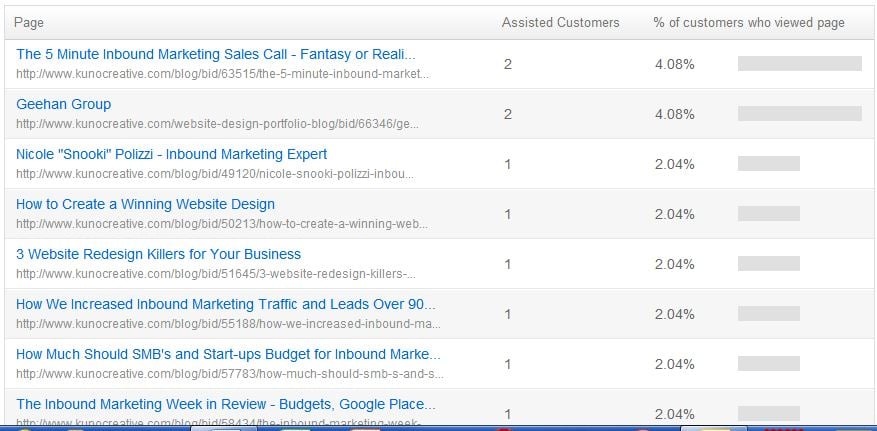Click Nicole "Snooki" Polizzi article link
877x431 pixels.
[171, 154]
